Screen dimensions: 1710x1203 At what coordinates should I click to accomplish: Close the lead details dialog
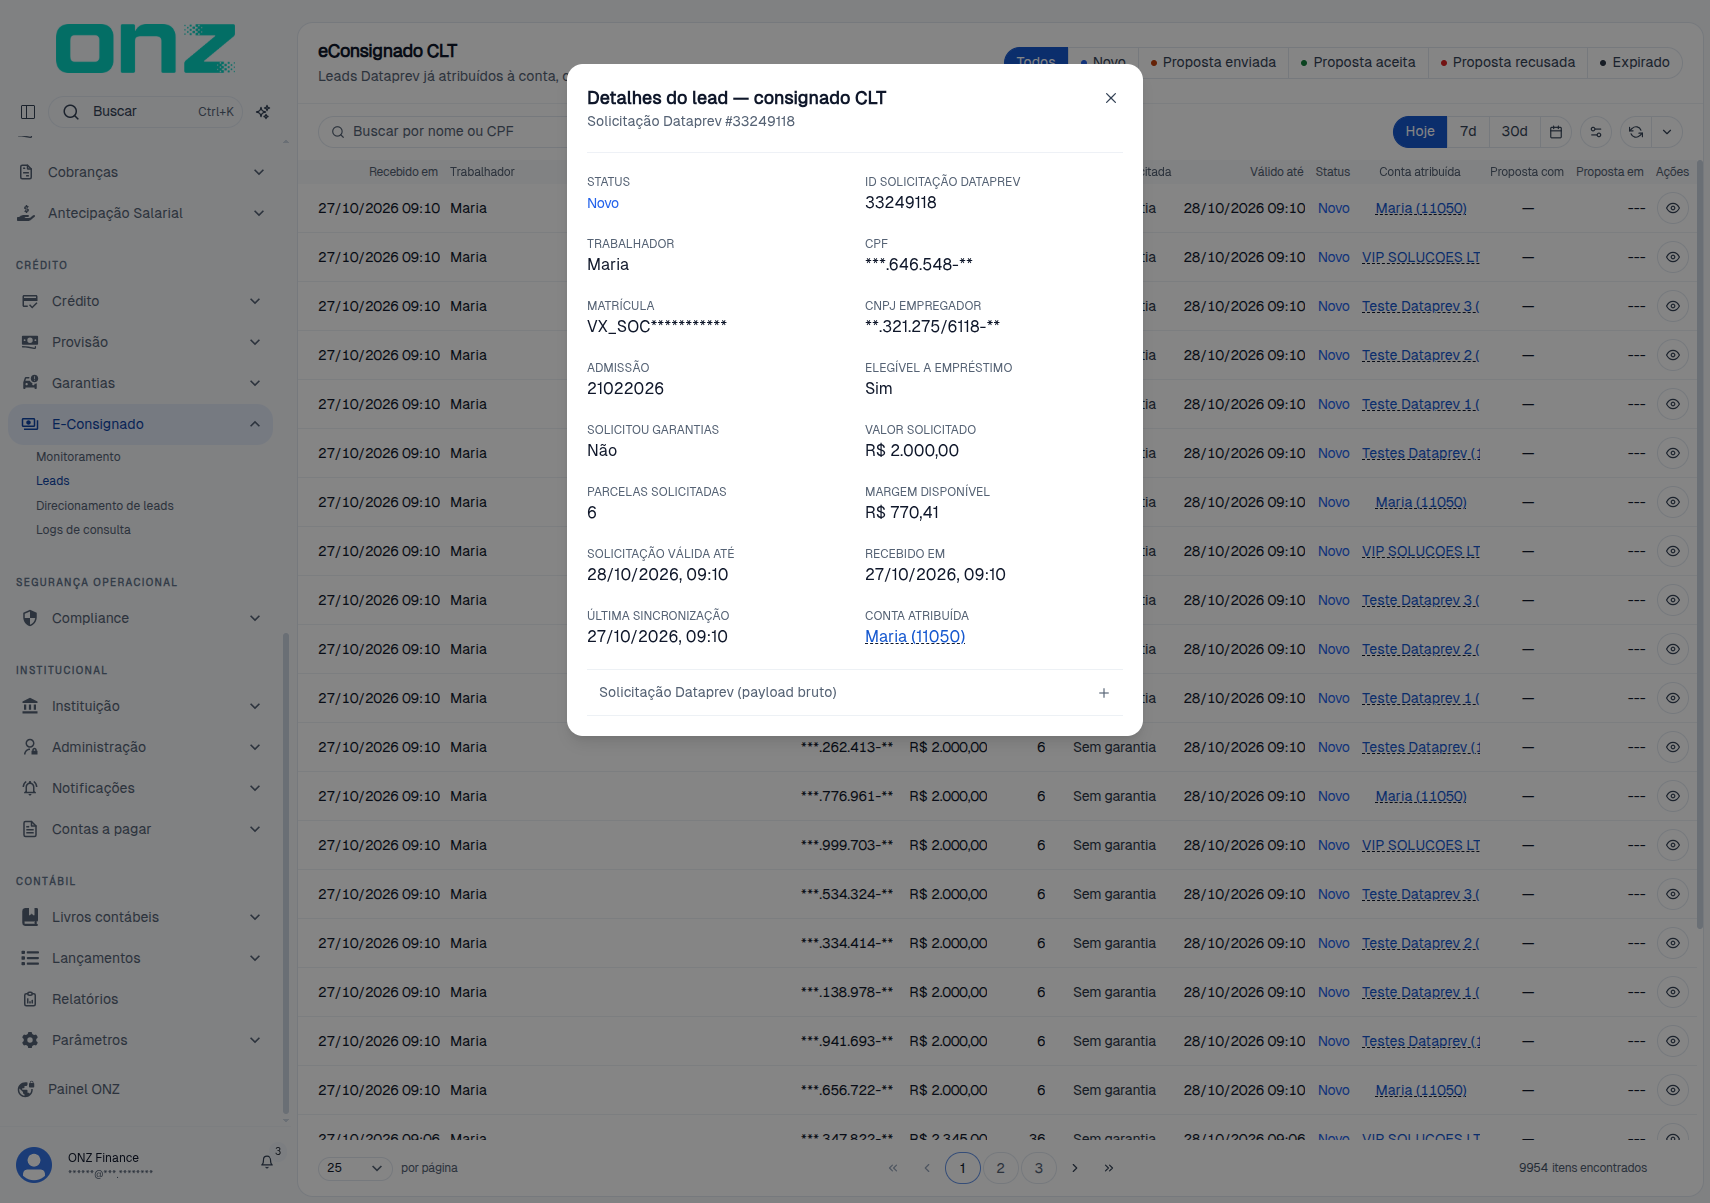[1110, 98]
